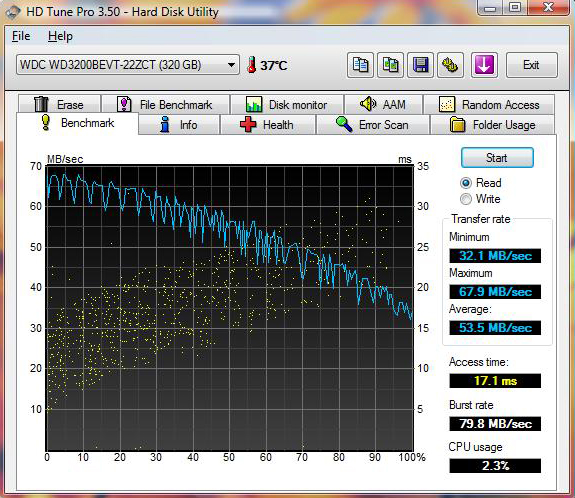This screenshot has height=498, width=575.
Task: Click the Average transfer rate value field
Action: (x=495, y=327)
